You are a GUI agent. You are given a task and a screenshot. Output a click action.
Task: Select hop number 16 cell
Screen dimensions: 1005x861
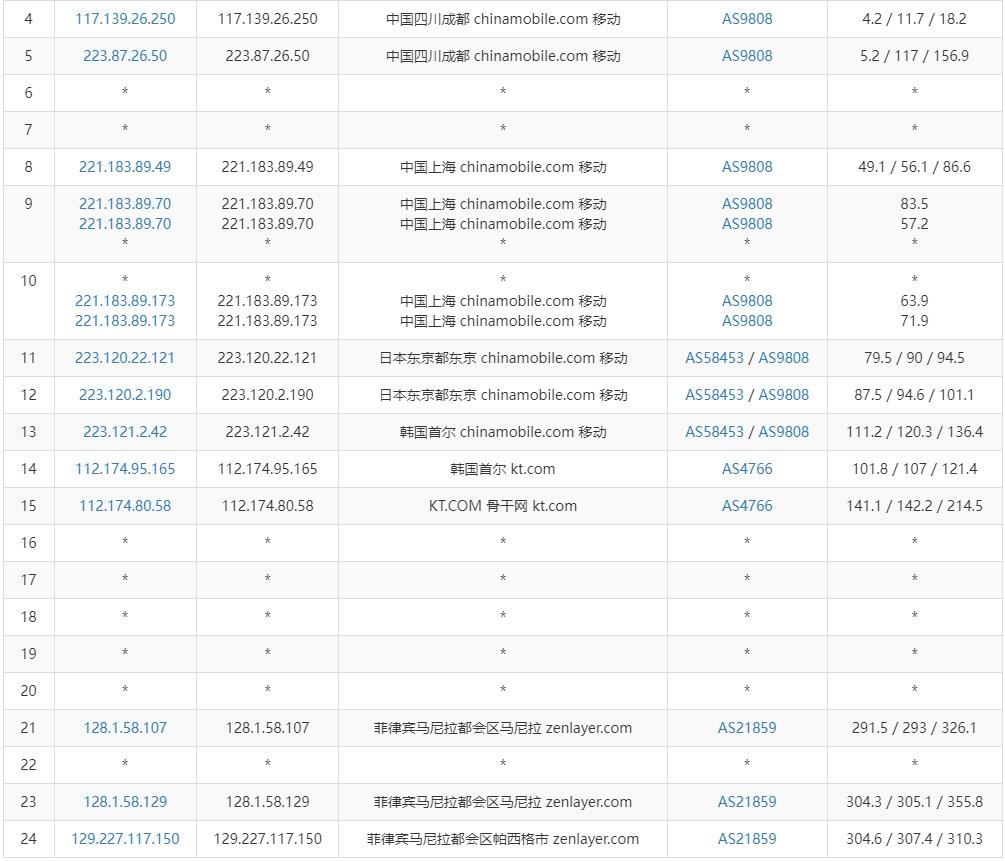[29, 543]
